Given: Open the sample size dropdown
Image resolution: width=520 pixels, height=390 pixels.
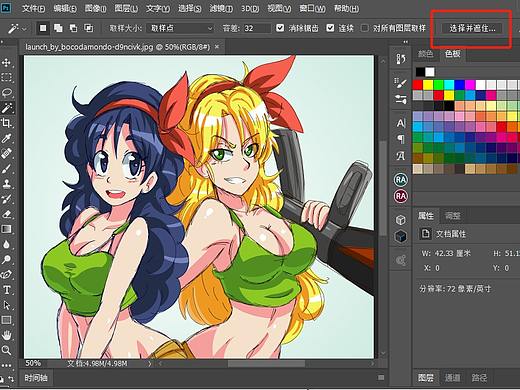Looking at the screenshot, I should tap(181, 28).
